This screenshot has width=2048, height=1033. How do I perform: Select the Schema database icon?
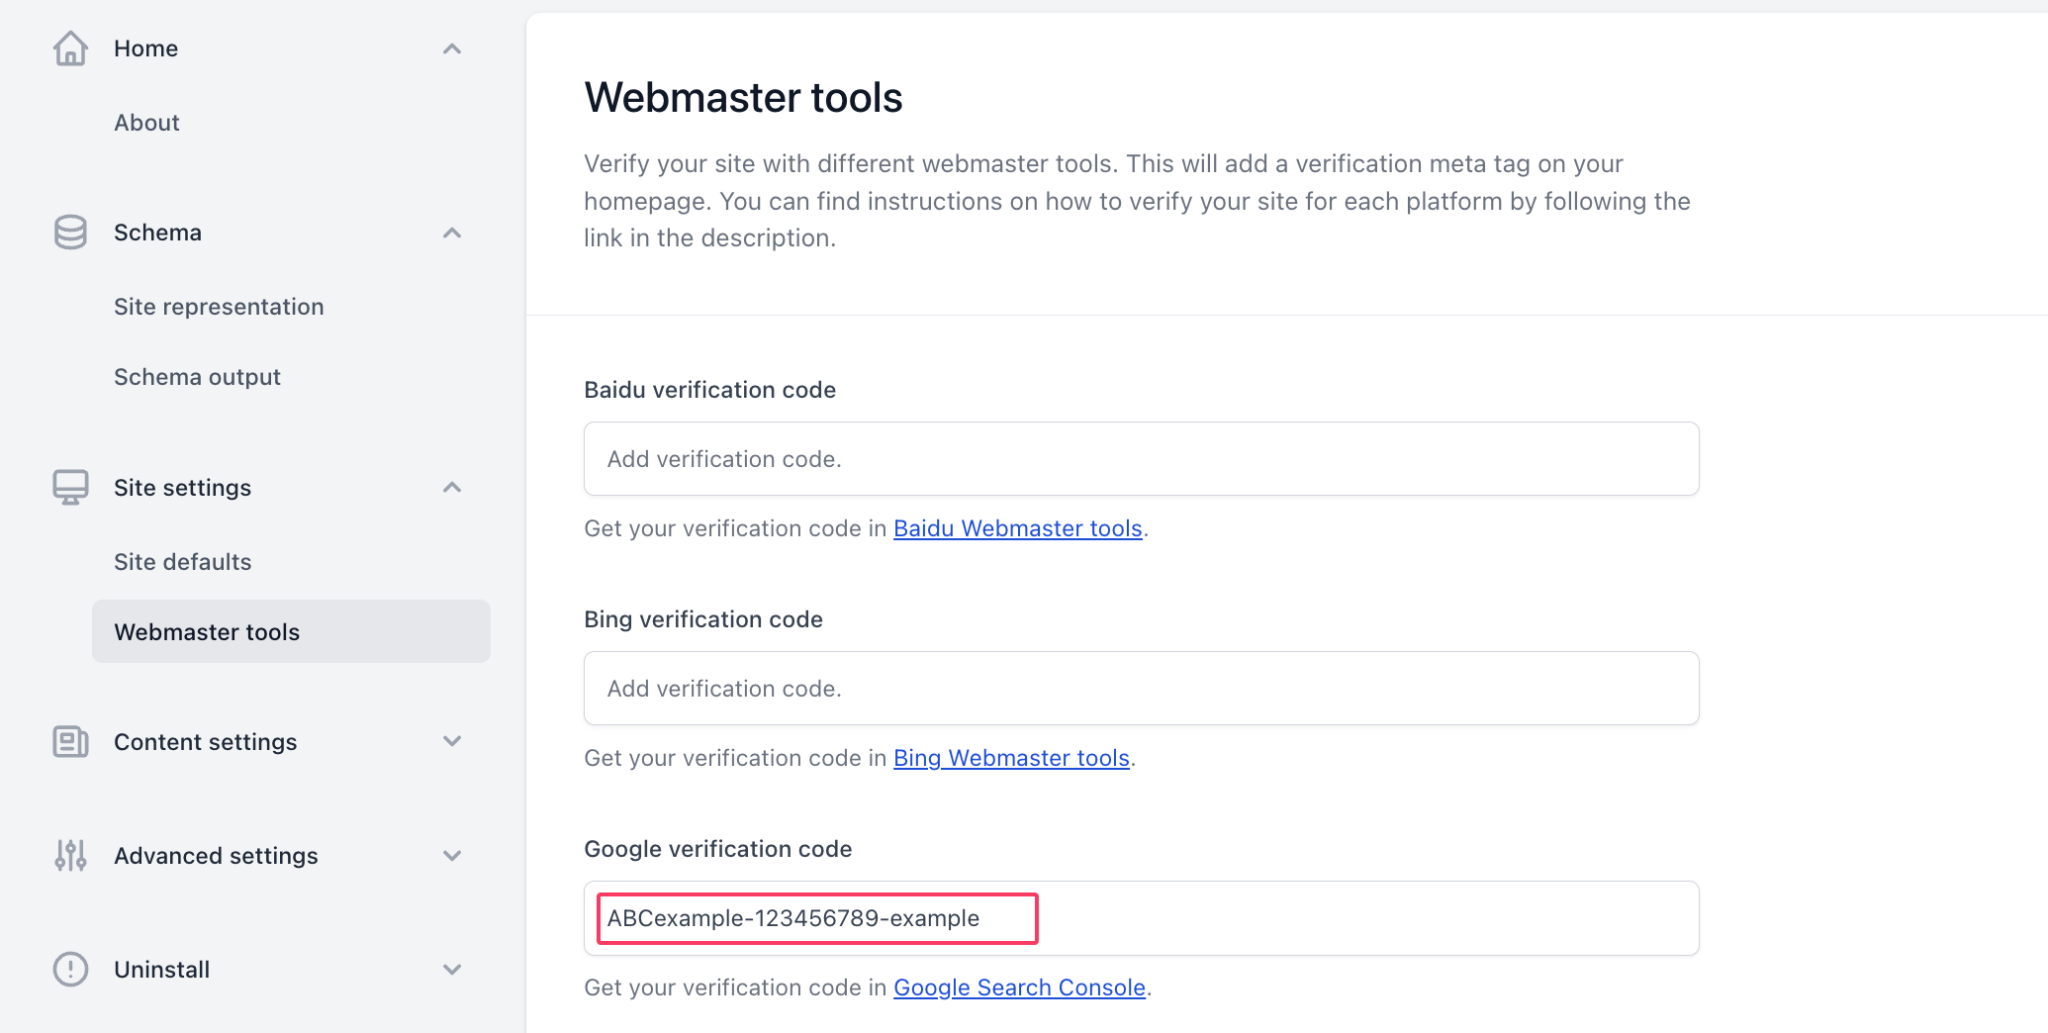coord(70,231)
